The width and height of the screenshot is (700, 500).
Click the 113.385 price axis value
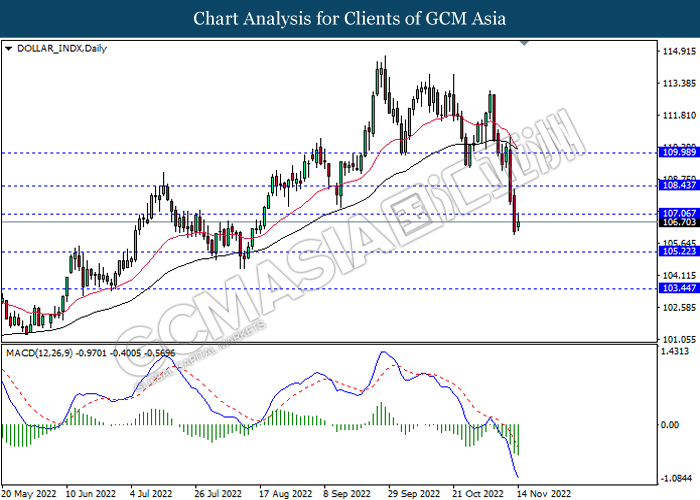[x=679, y=83]
